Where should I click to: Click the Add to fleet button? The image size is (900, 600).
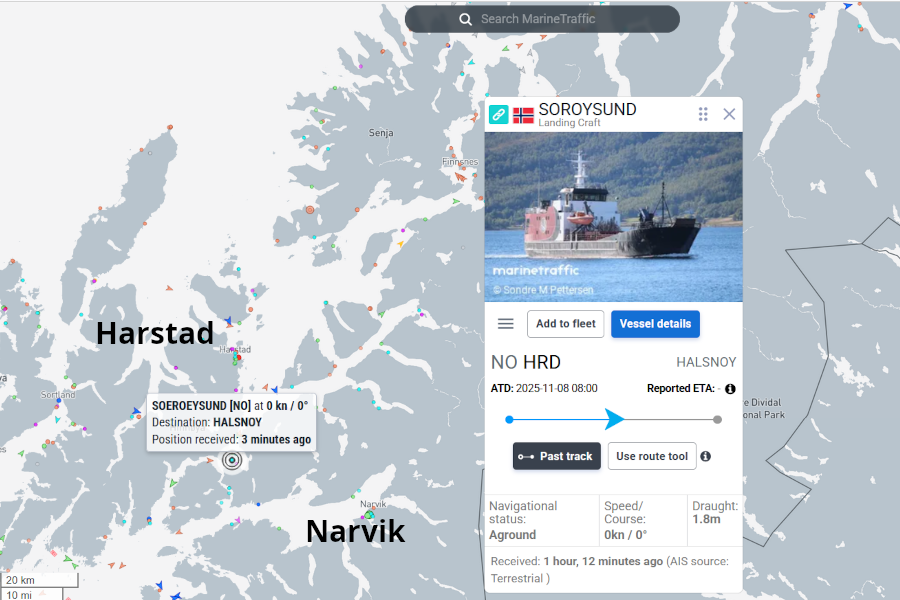[x=565, y=324]
